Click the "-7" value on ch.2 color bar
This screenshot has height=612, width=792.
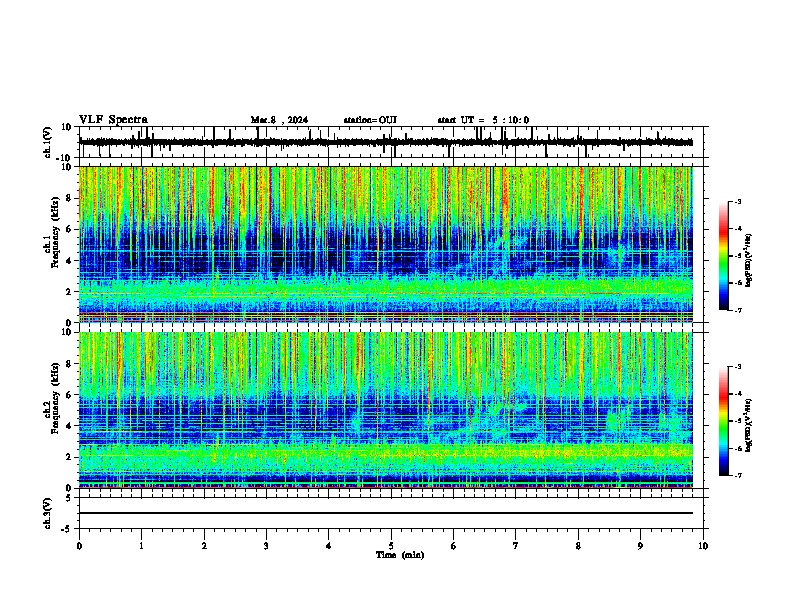(x=737, y=475)
